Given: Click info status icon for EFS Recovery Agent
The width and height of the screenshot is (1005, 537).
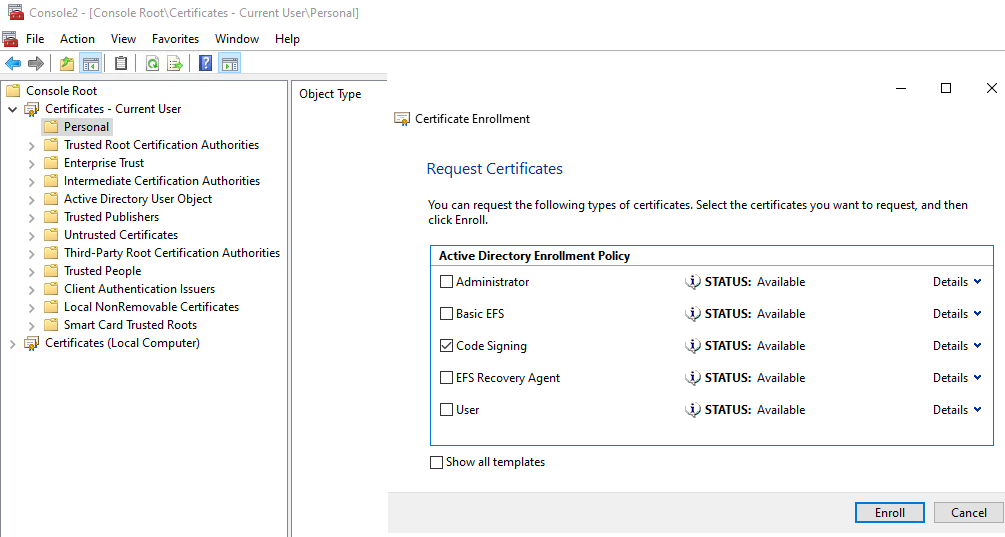Looking at the screenshot, I should coord(692,378).
